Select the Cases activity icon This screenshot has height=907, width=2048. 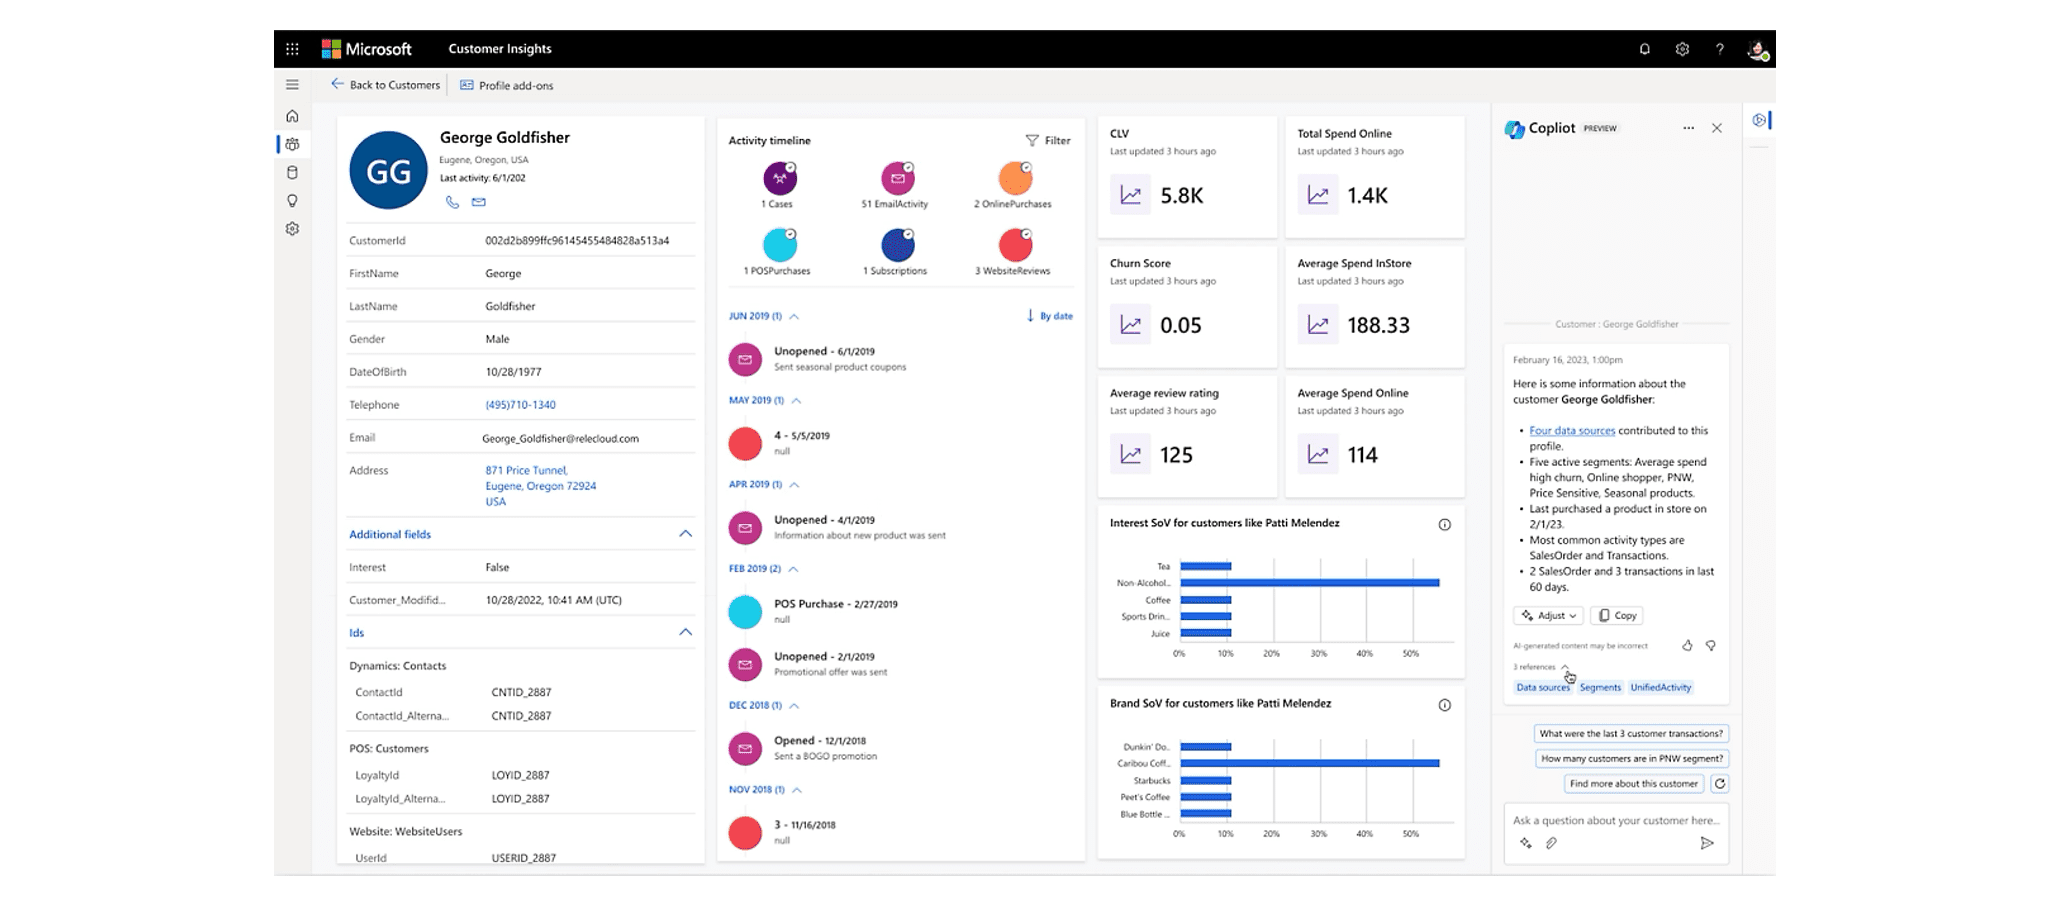tap(780, 178)
